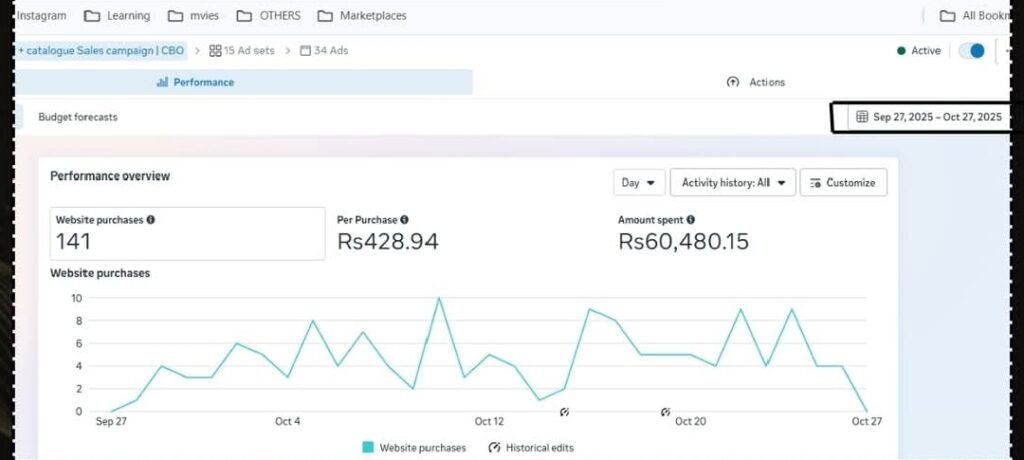Click the Learning bookmark folder icon
The height and width of the screenshot is (460, 1024).
(x=92, y=16)
